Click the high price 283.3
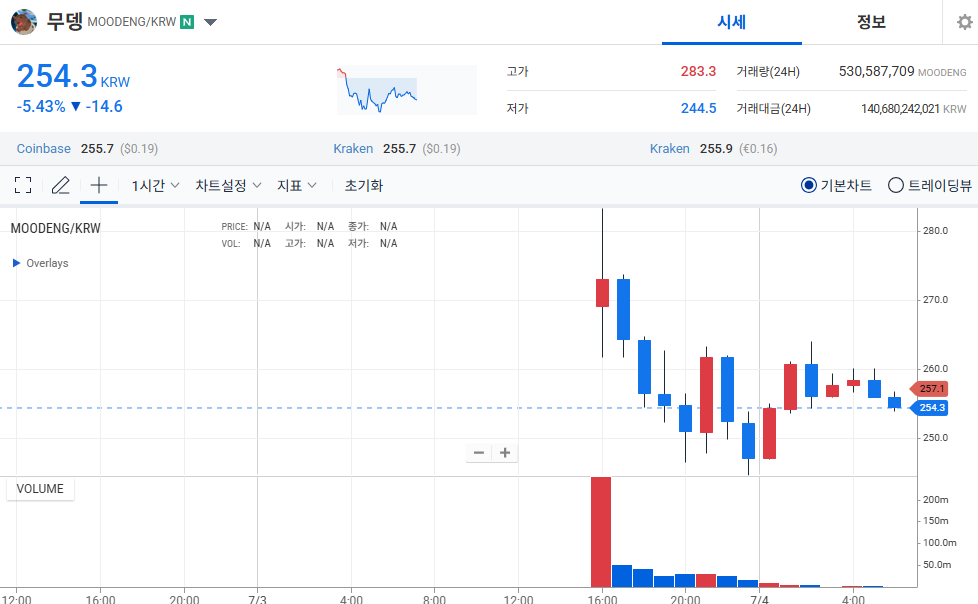 pos(698,71)
